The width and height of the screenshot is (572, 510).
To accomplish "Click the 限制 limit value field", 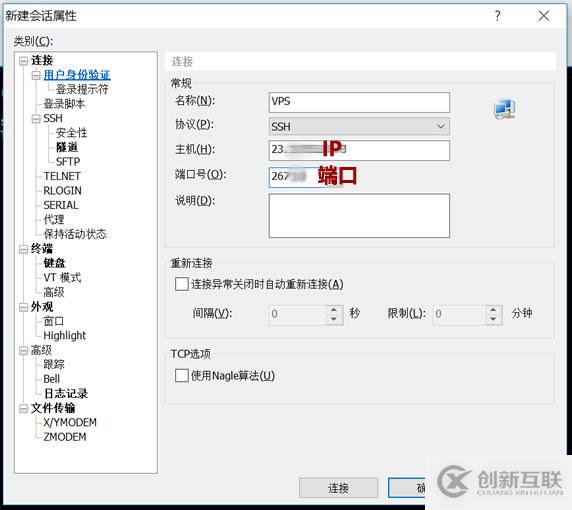I will [x=459, y=314].
